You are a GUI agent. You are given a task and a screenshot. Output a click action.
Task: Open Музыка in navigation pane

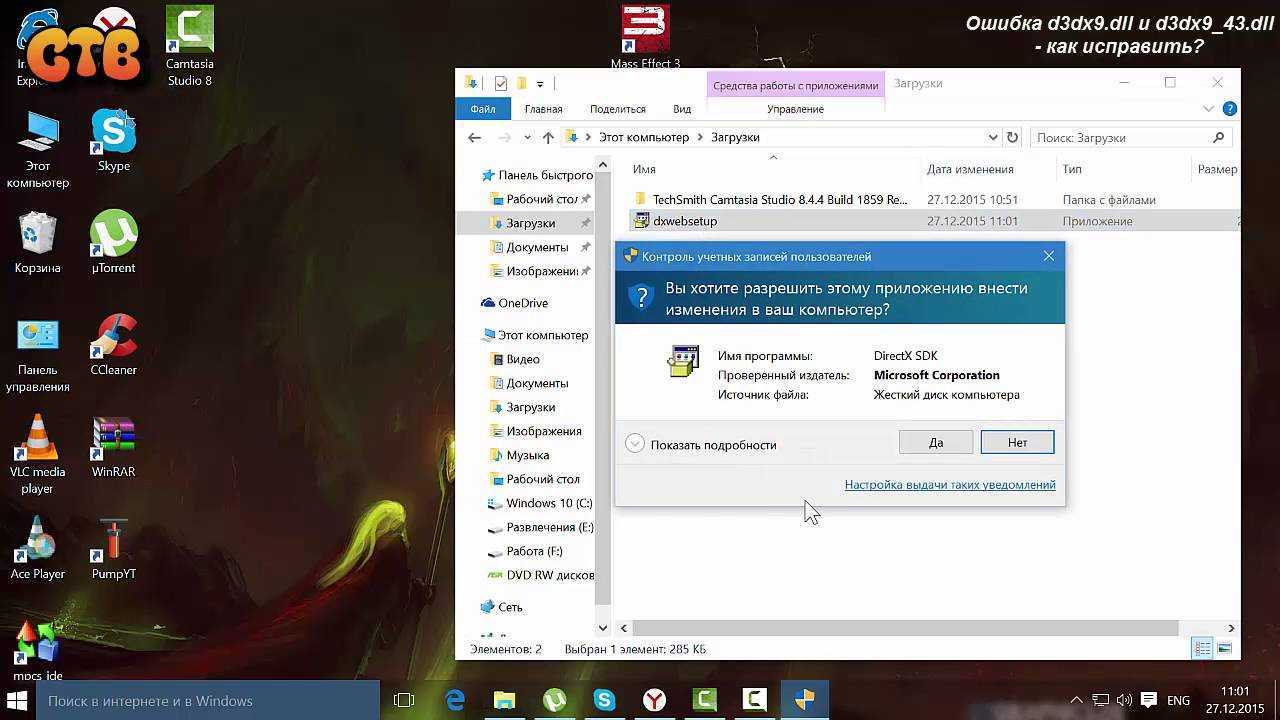527,455
